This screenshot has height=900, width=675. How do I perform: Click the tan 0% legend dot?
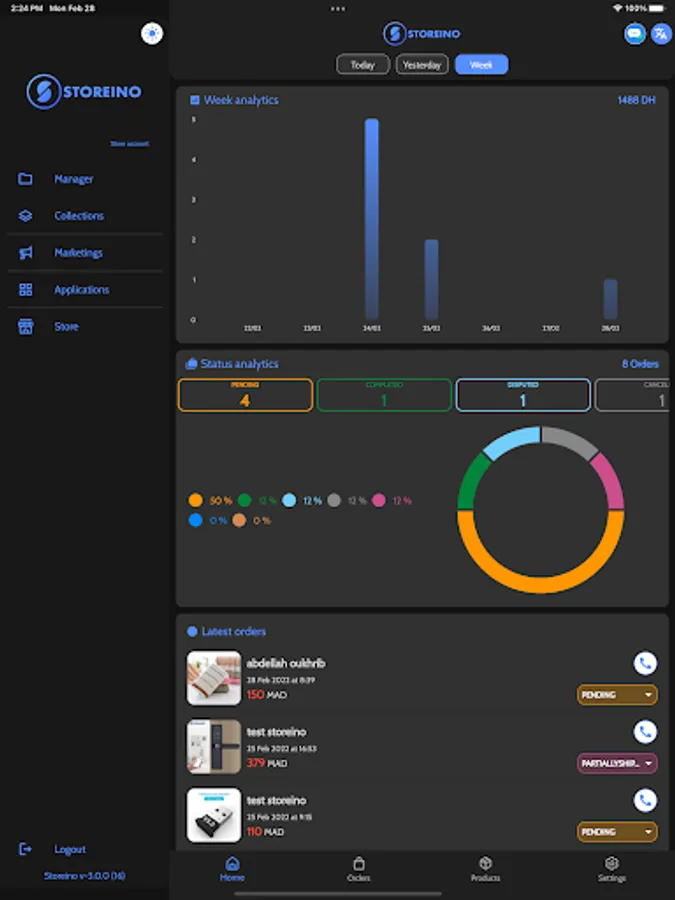coord(239,521)
